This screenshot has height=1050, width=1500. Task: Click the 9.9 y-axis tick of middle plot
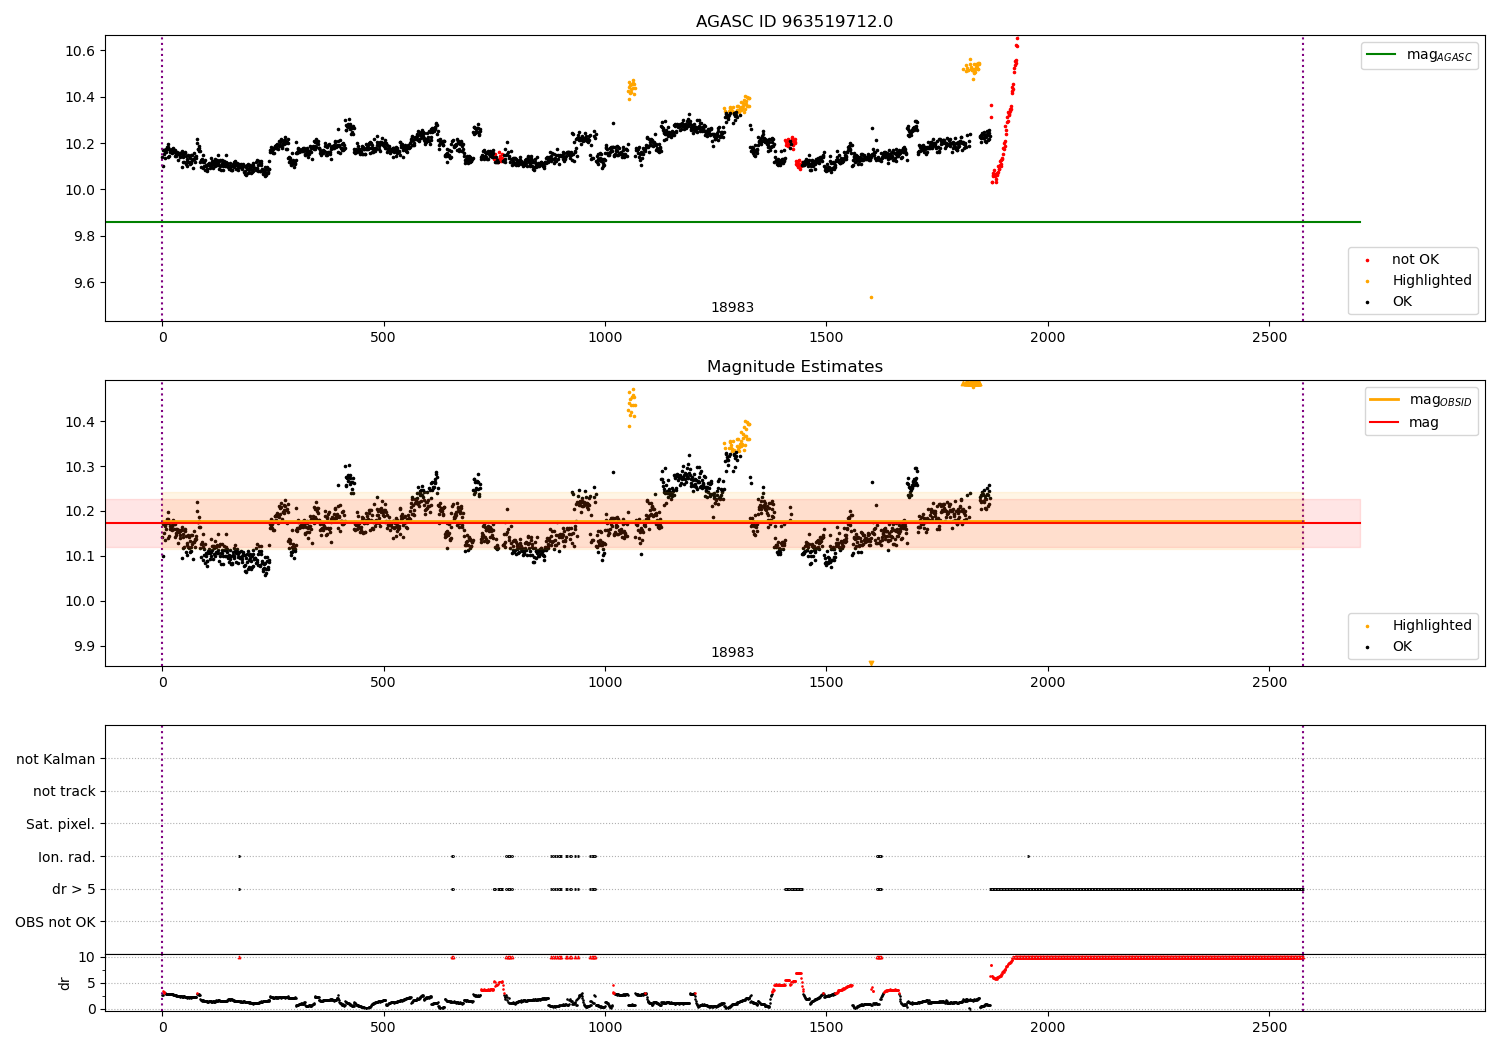click(84, 646)
